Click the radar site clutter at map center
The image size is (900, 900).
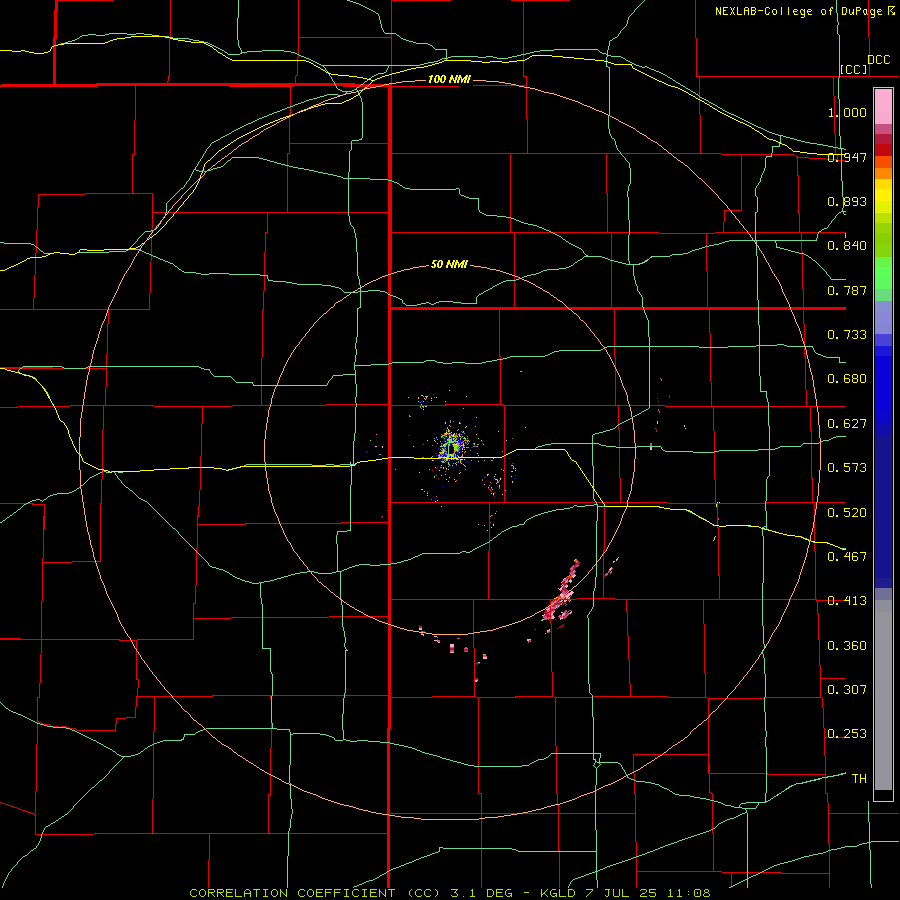coord(452,448)
